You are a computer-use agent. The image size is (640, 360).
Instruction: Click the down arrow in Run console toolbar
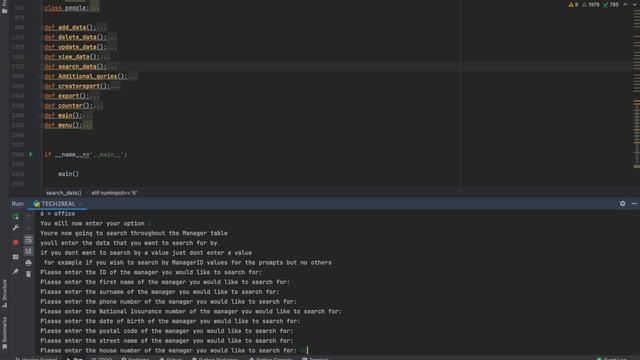point(28,228)
